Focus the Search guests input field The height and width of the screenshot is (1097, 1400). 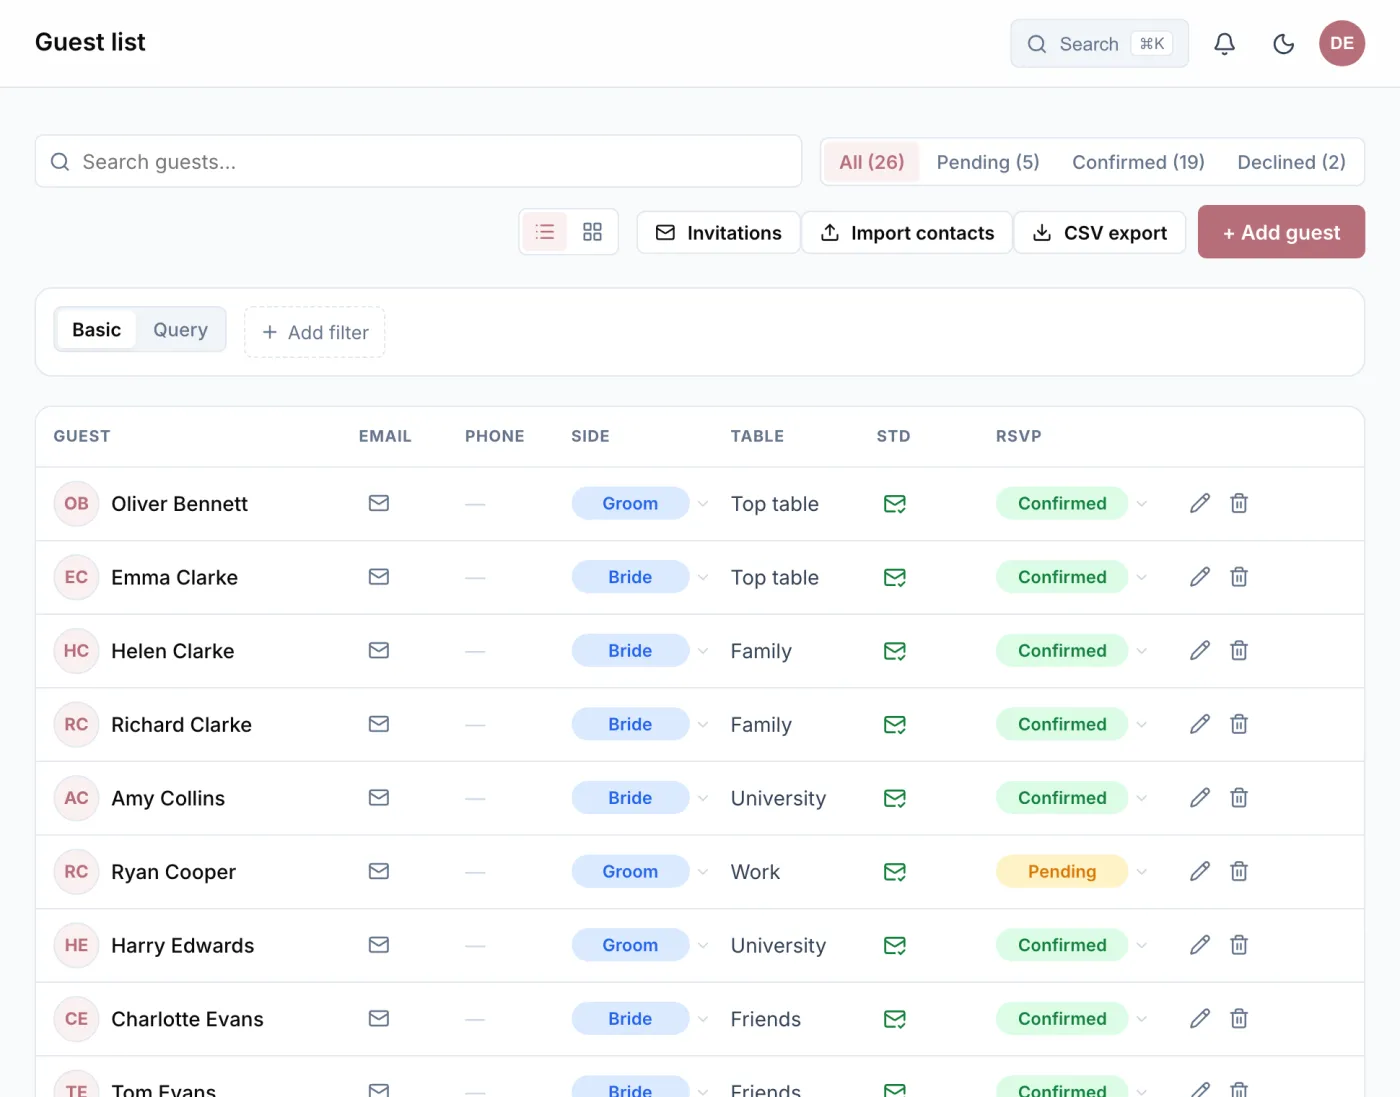pyautogui.click(x=418, y=161)
